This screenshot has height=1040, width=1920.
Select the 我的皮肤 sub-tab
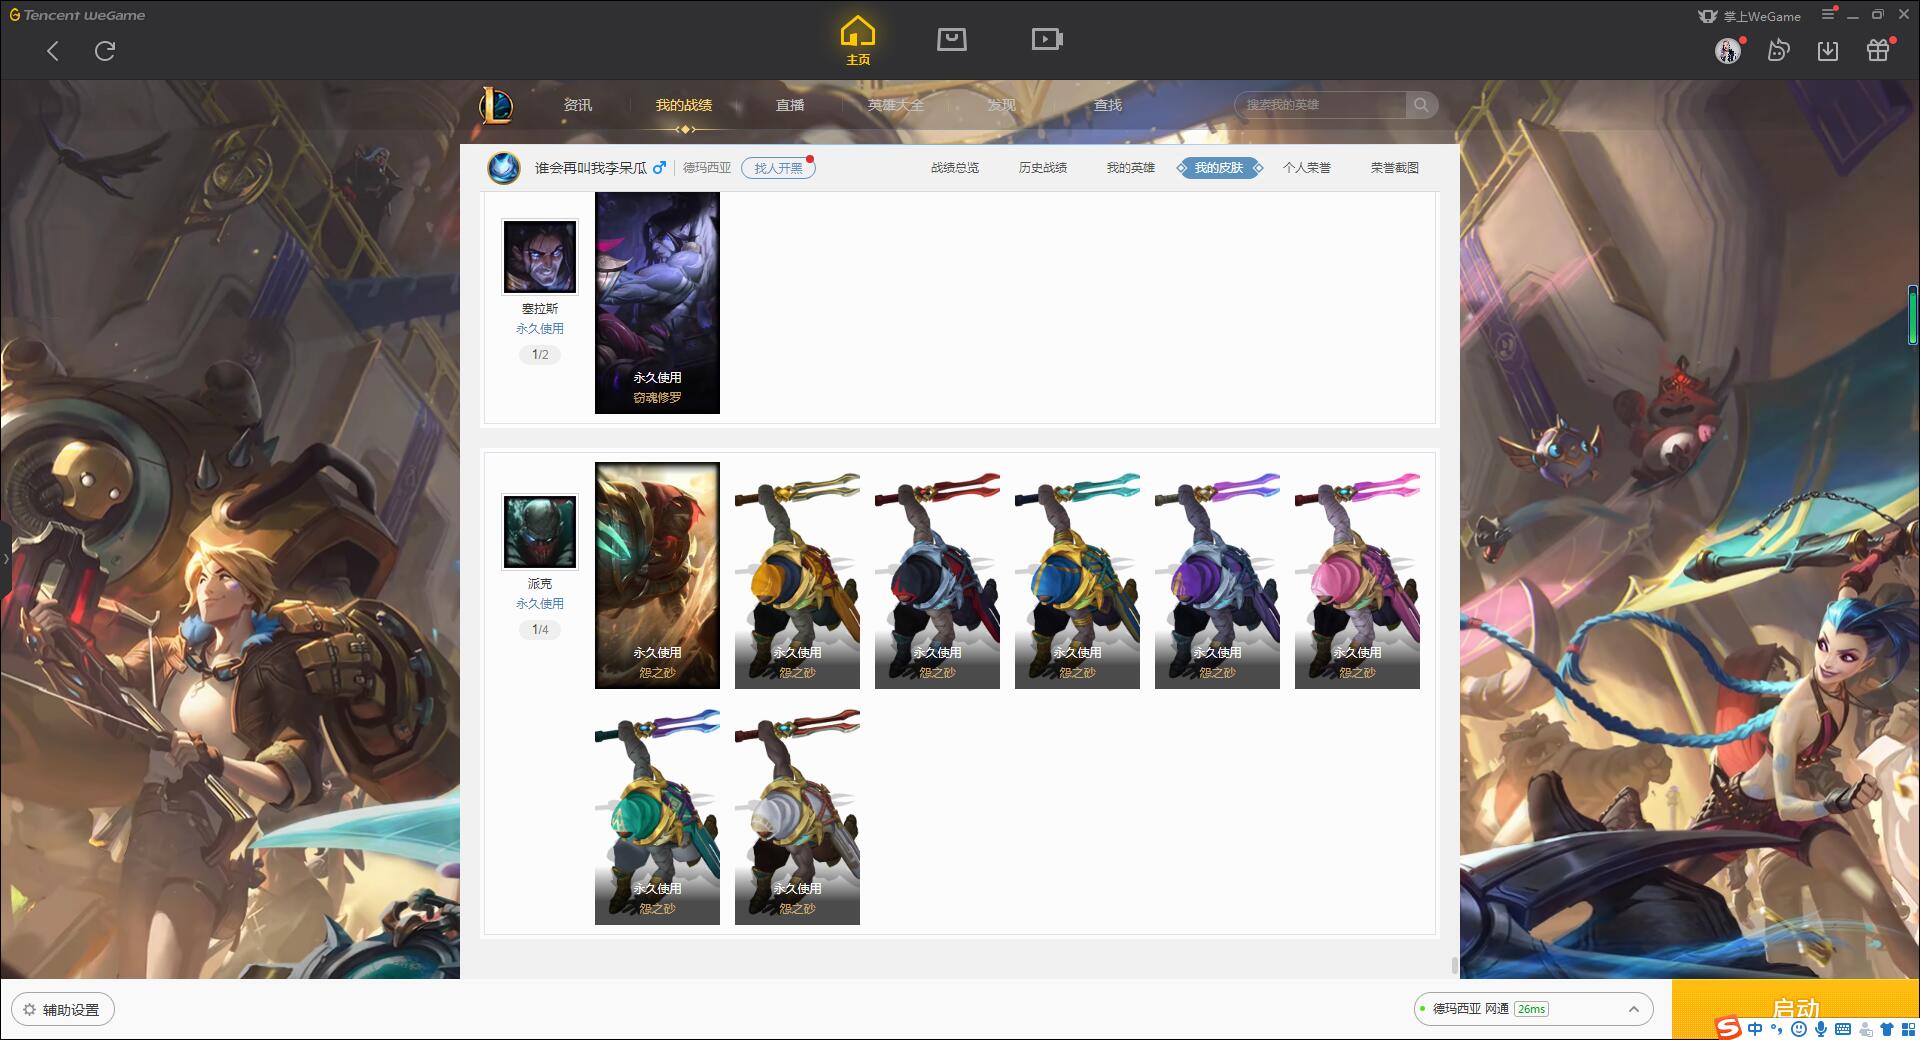tap(1219, 168)
